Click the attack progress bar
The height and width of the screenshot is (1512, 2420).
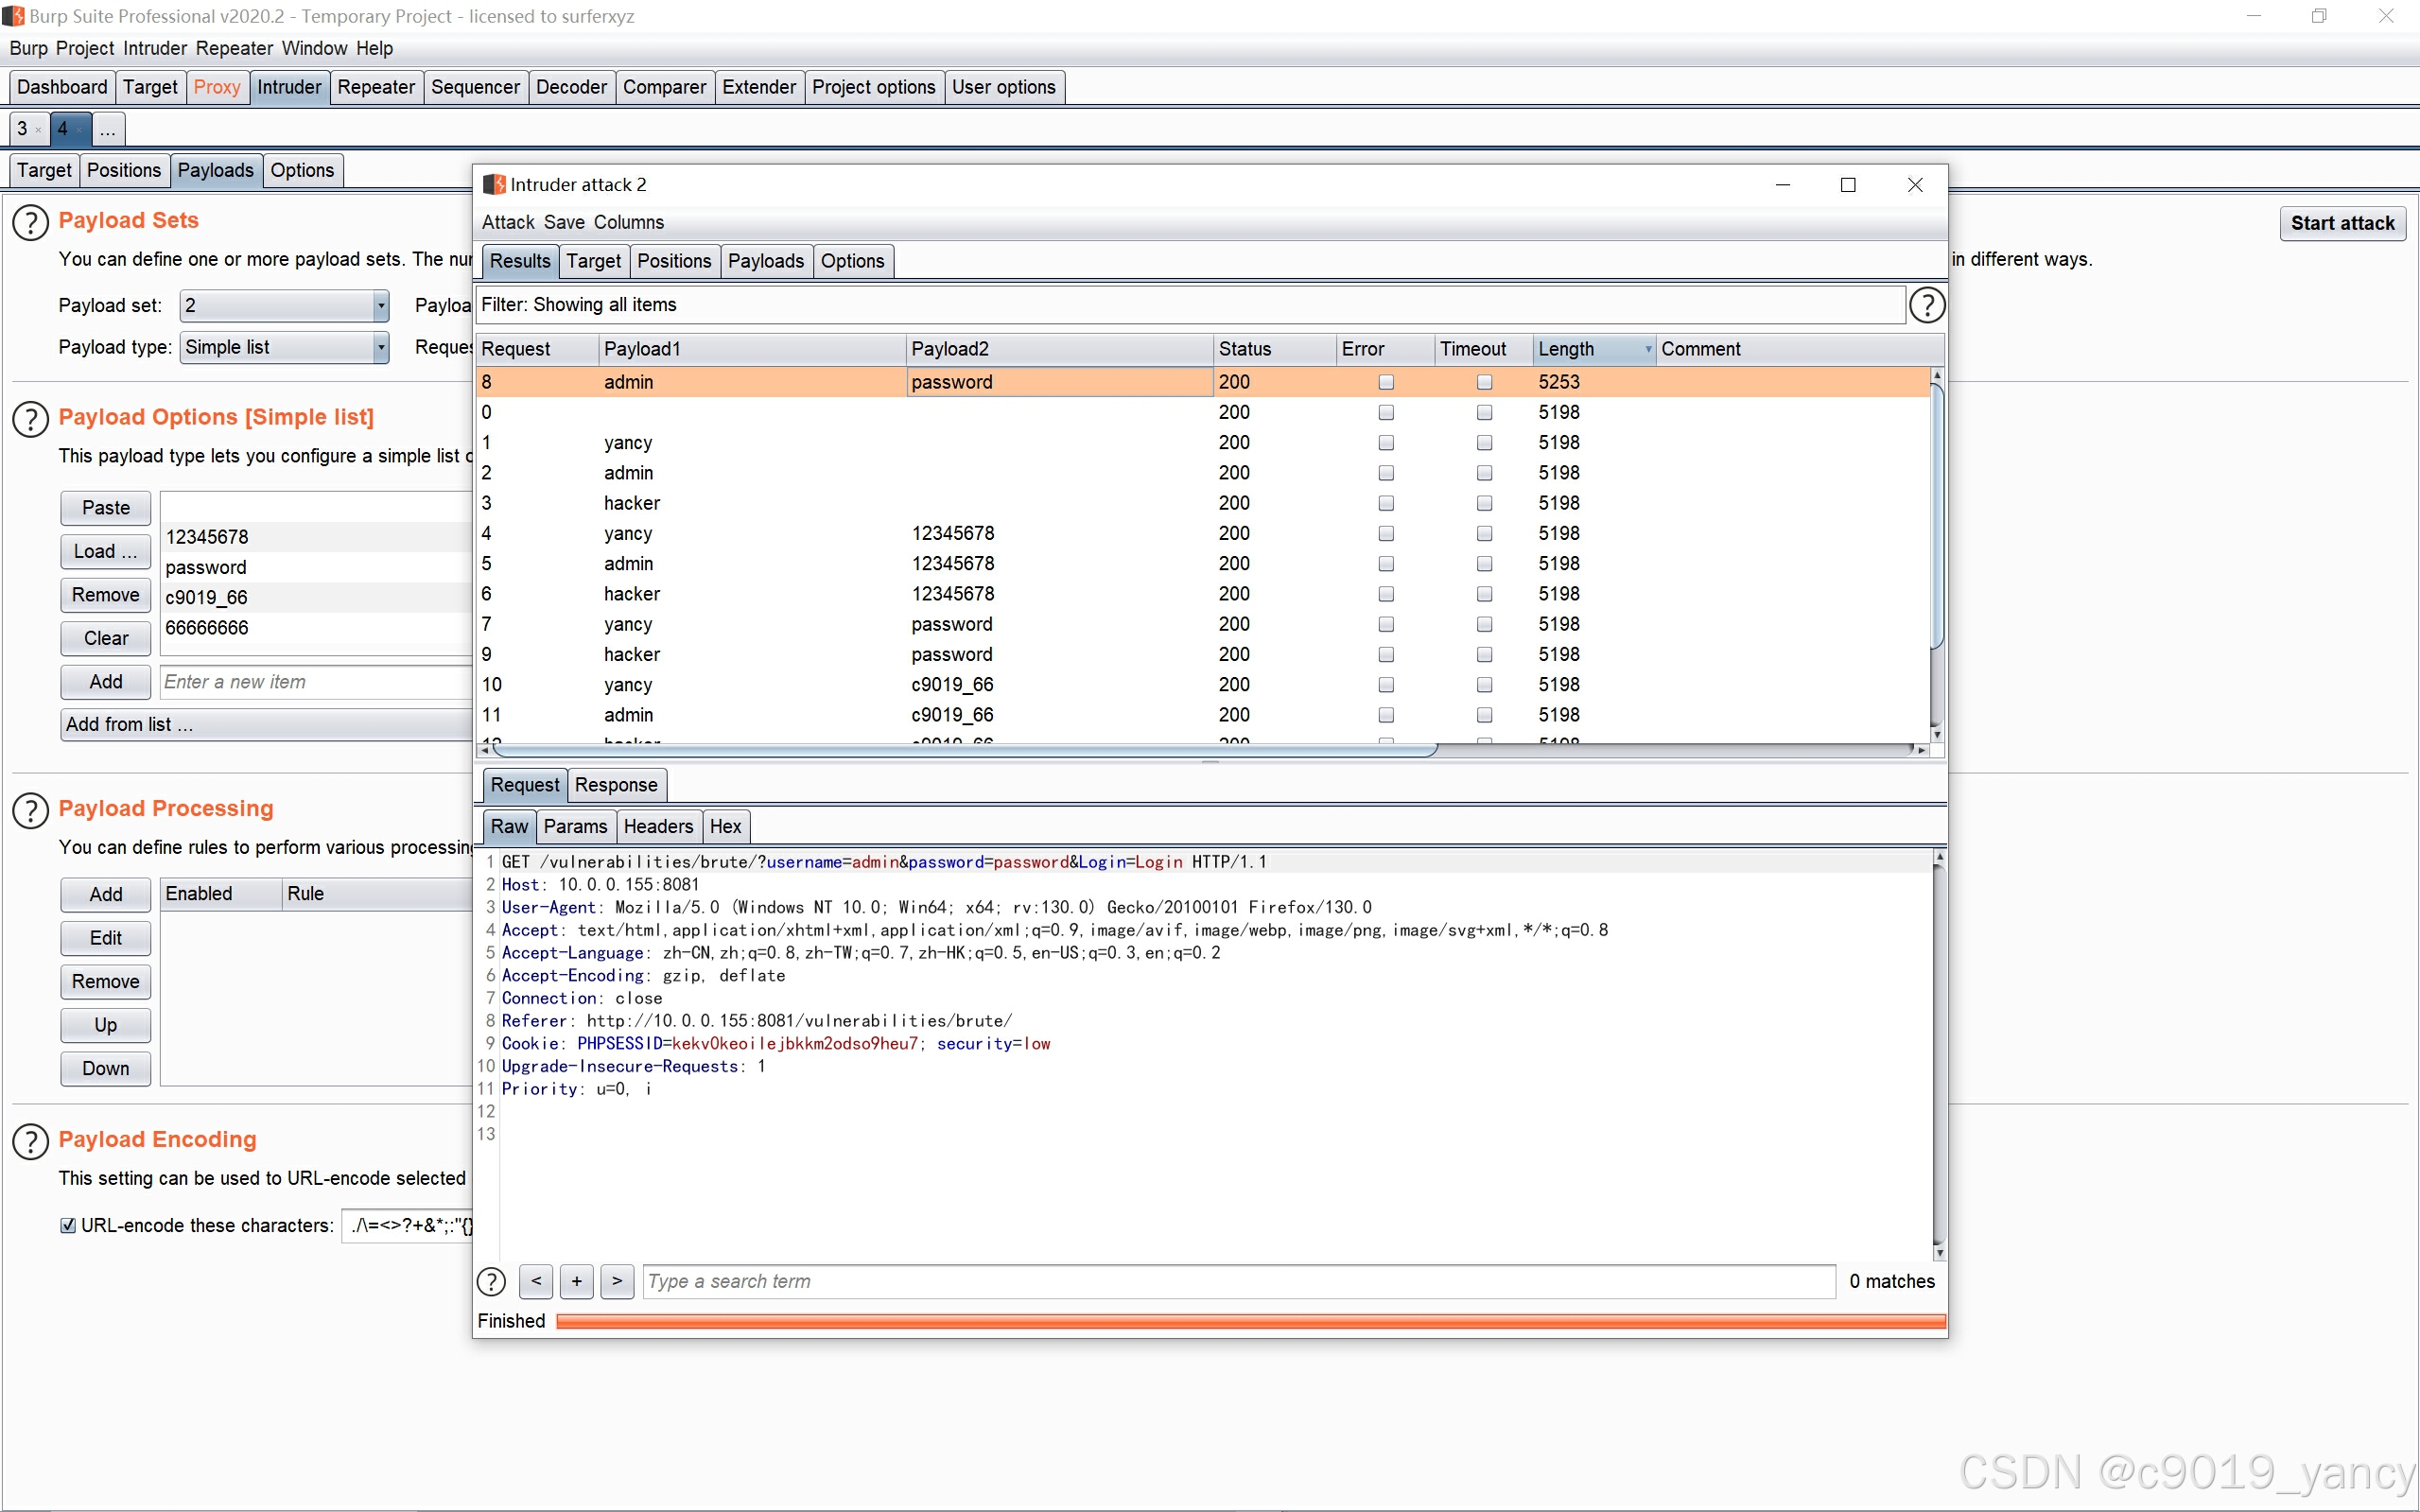click(1250, 1321)
